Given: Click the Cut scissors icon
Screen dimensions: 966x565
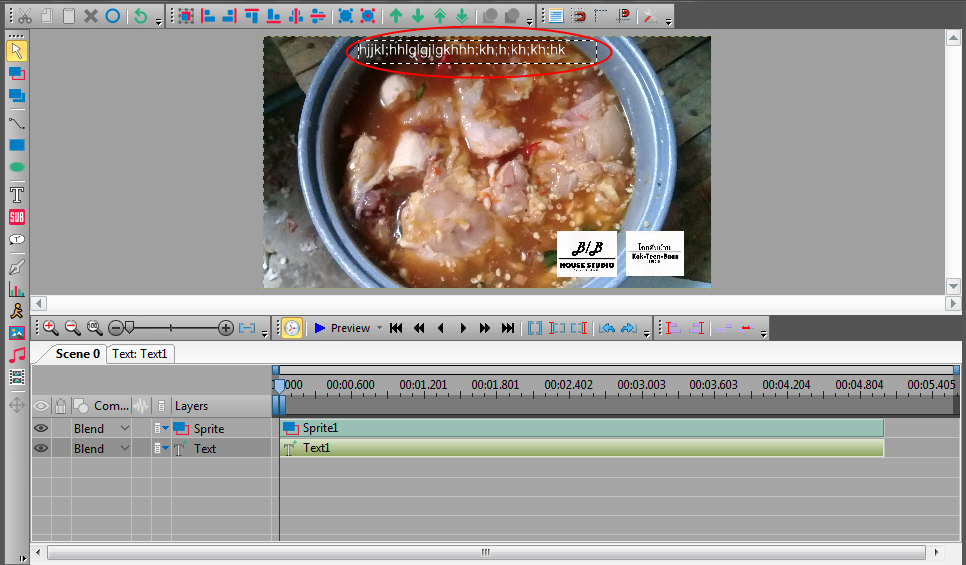Looking at the screenshot, I should pos(25,16).
